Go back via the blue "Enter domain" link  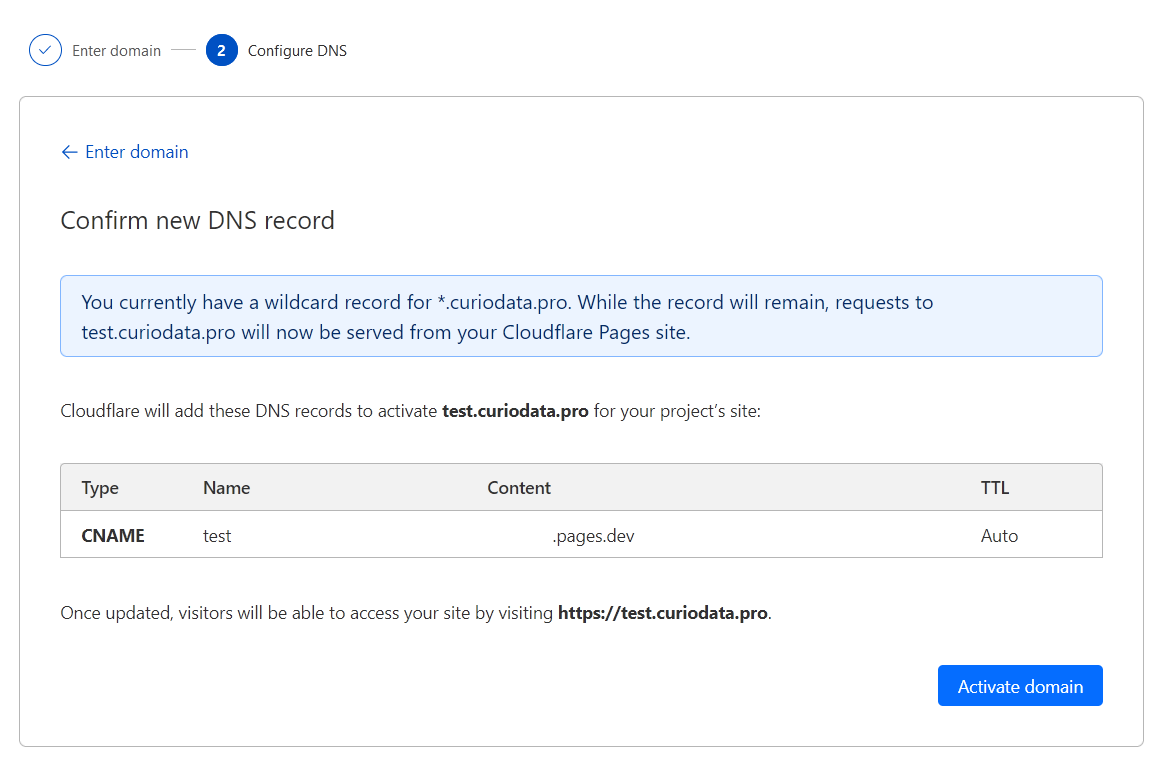click(136, 152)
